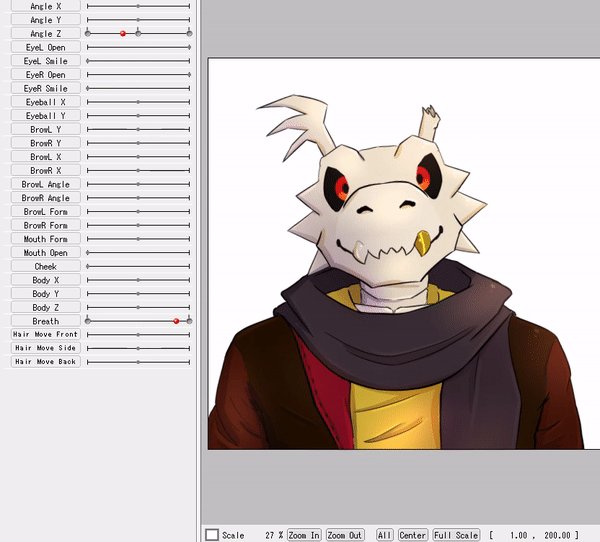Click the Mouth Open slider track

tap(138, 253)
